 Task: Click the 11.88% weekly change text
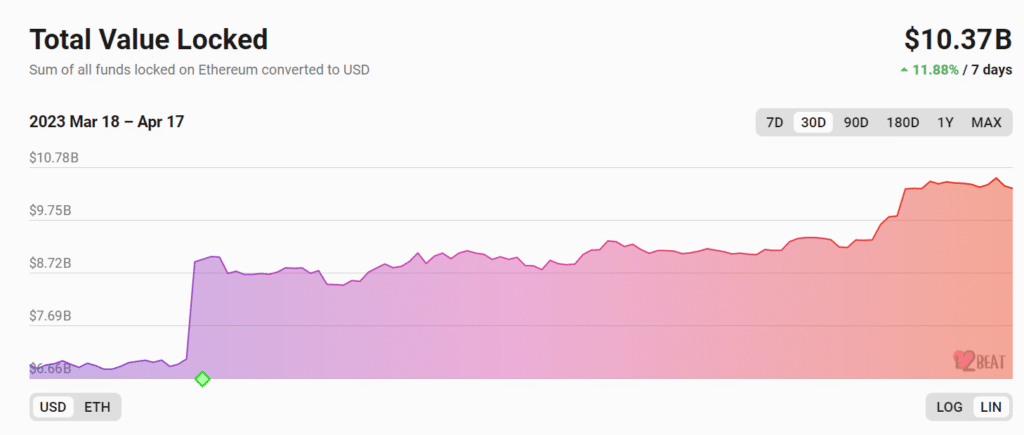935,70
